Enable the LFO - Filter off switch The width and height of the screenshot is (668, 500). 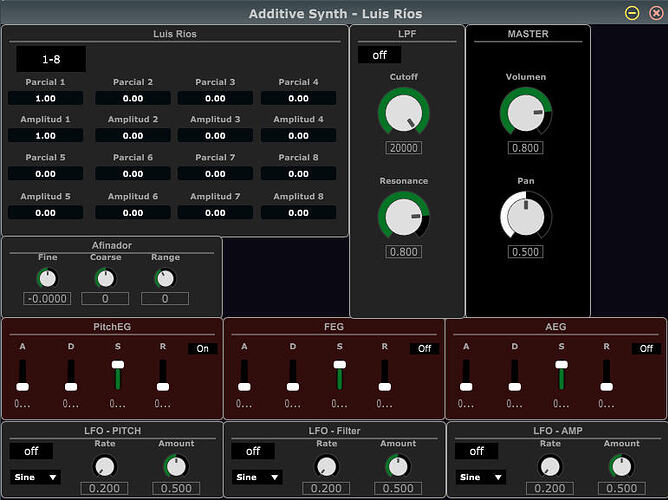(x=253, y=451)
